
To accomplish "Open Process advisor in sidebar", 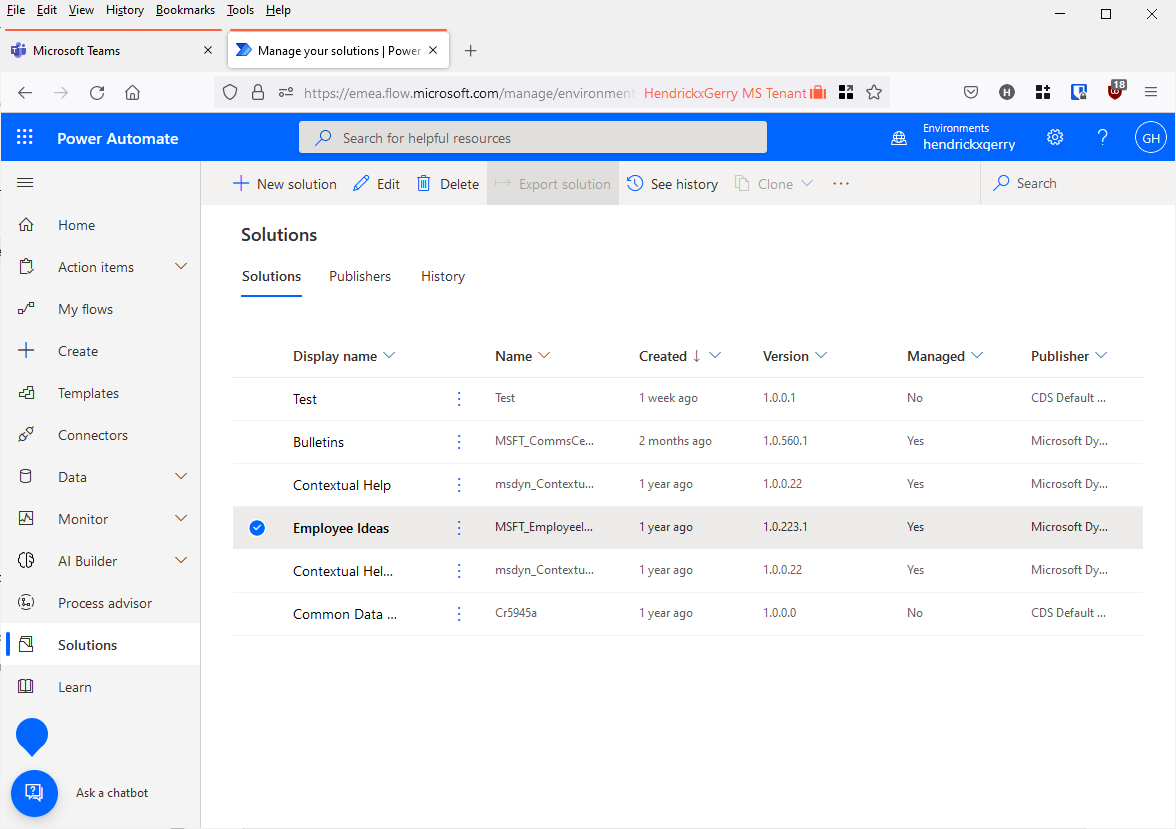I will click(104, 603).
